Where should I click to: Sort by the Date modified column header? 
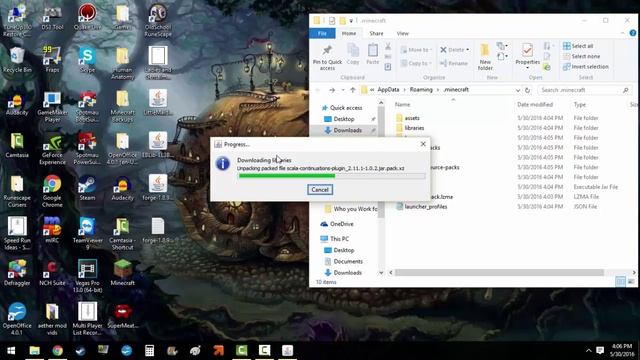point(535,104)
